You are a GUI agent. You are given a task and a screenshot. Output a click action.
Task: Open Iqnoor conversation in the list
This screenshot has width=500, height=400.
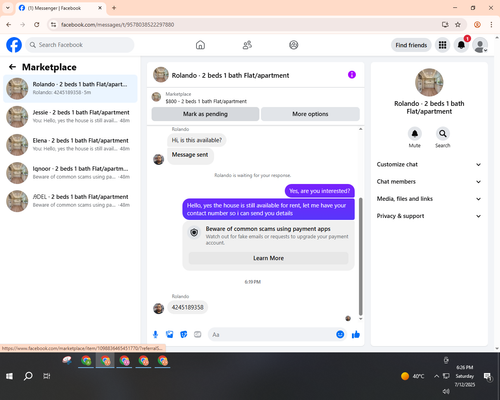[x=70, y=173]
